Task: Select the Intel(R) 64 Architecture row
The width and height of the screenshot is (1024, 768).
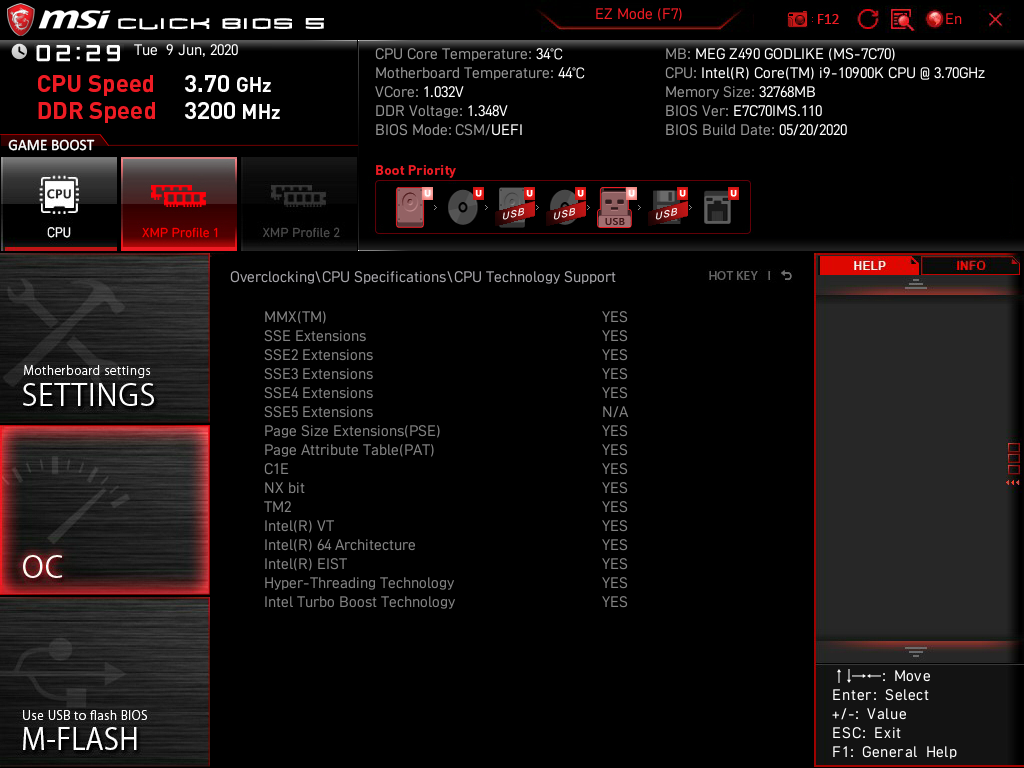Action: (445, 544)
